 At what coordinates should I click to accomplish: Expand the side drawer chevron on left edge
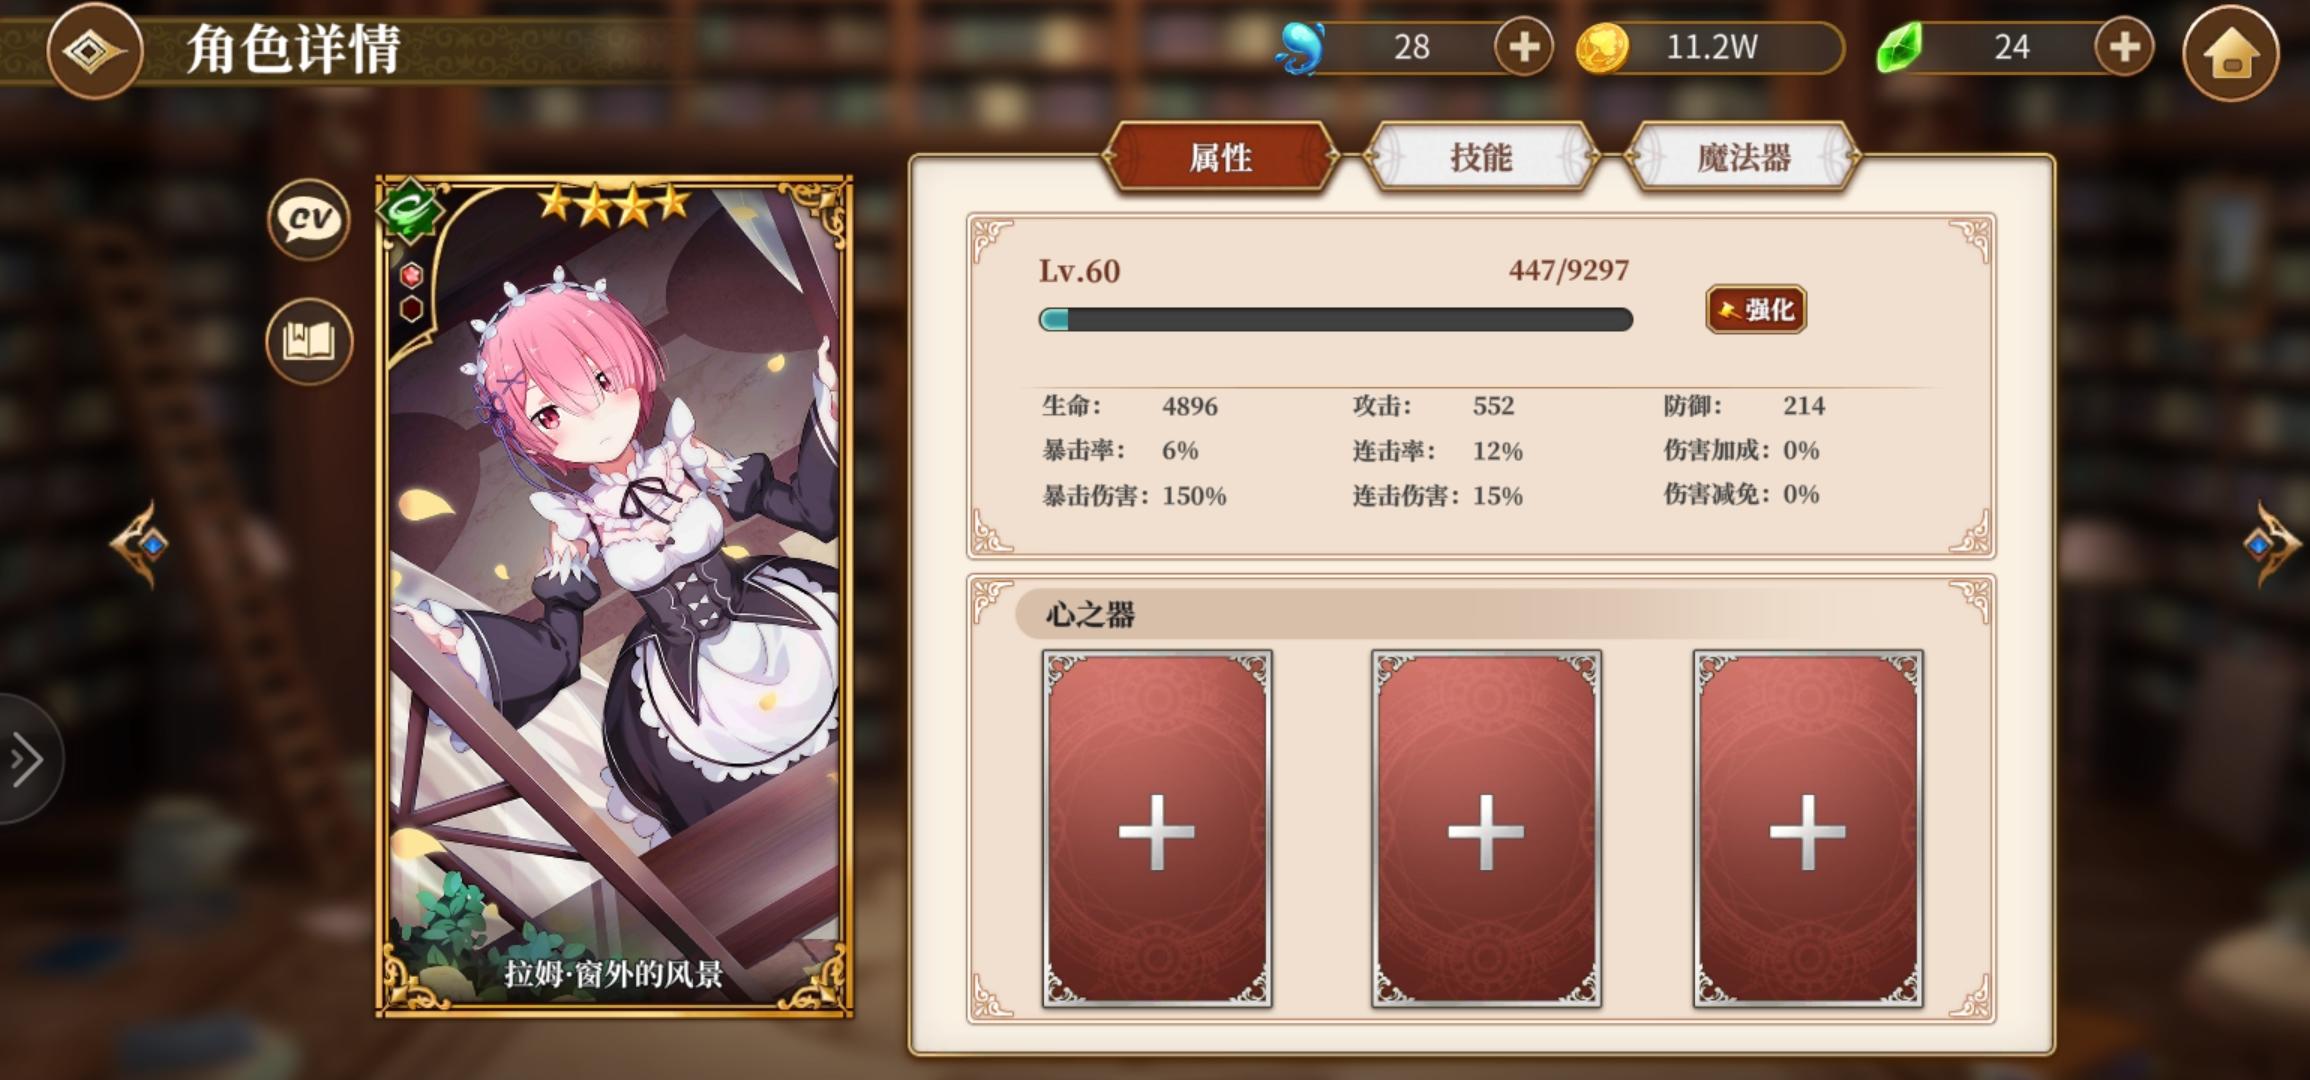pyautogui.click(x=27, y=760)
